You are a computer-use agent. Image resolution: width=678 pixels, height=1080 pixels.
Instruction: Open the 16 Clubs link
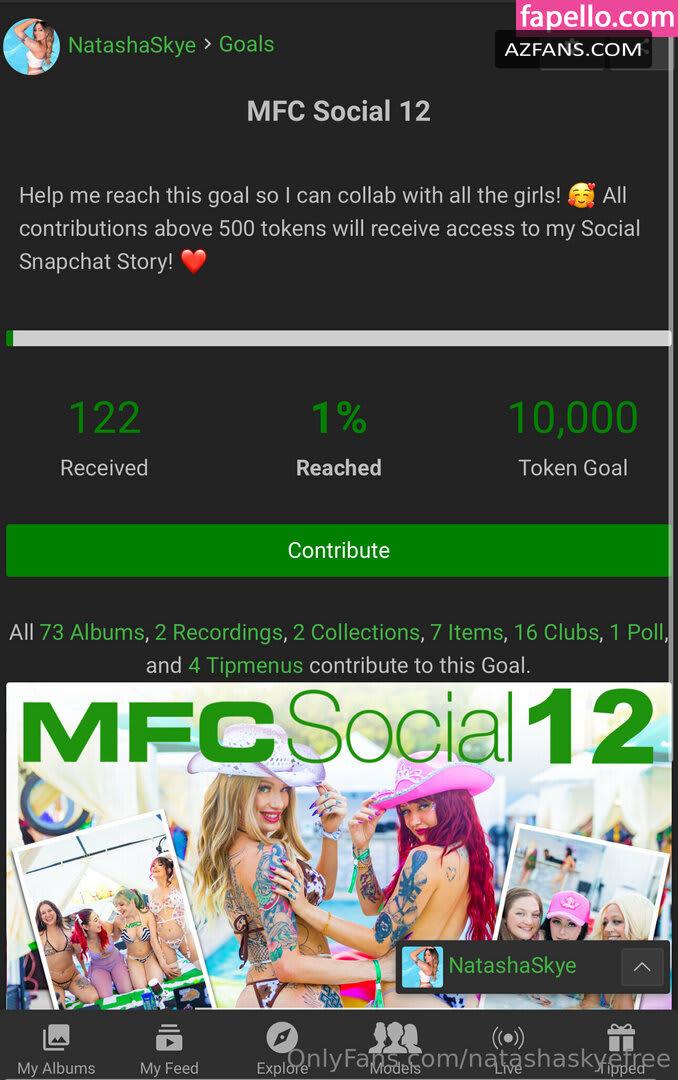pyautogui.click(x=557, y=632)
